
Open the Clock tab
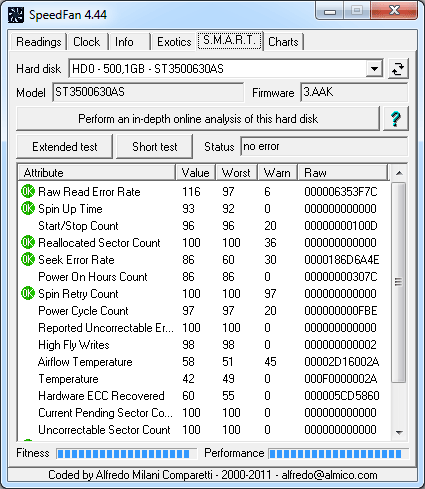click(x=87, y=42)
